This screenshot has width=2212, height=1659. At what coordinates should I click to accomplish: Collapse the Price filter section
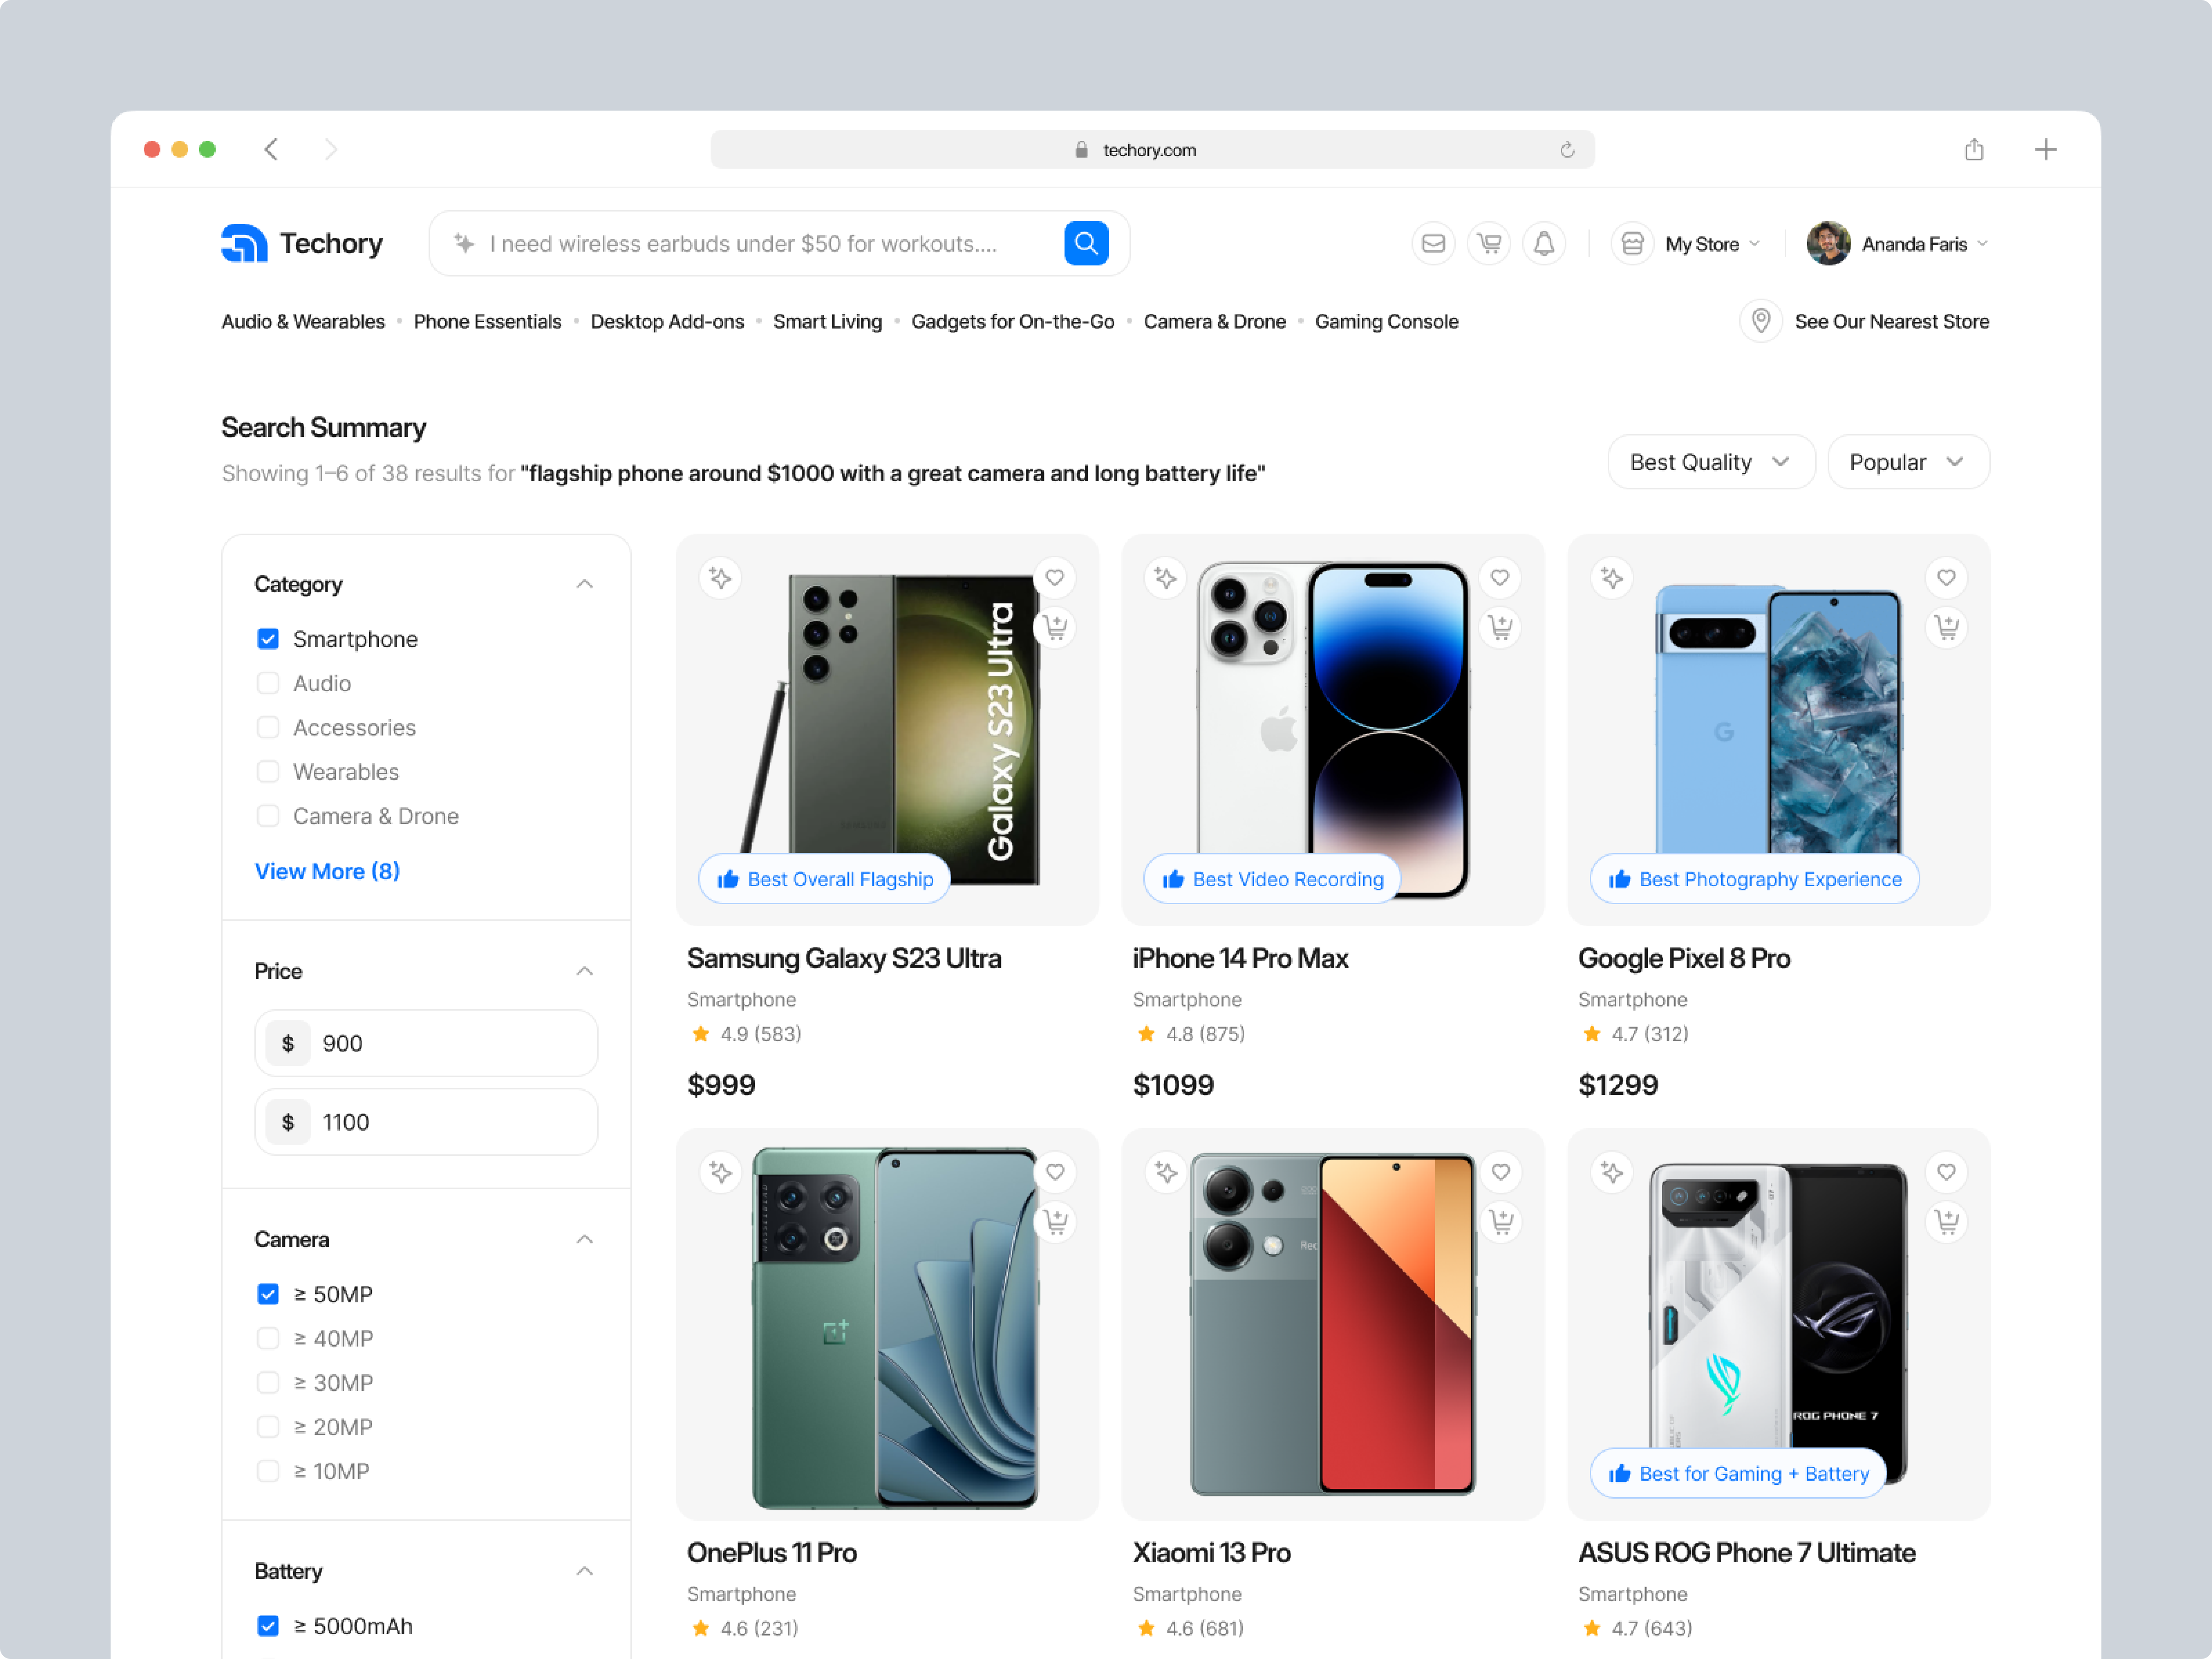pyautogui.click(x=585, y=970)
